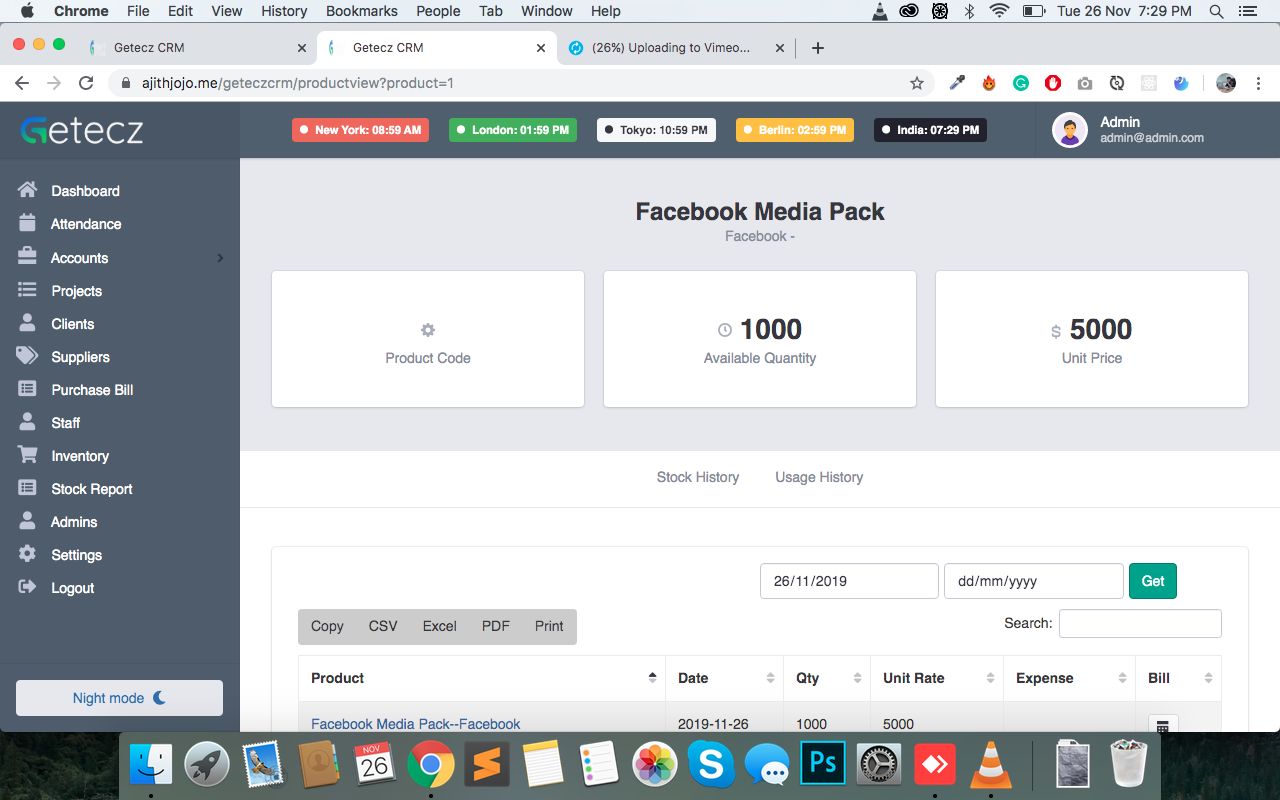The image size is (1280, 800).
Task: Open the Admin profile avatar menu
Action: point(1070,130)
